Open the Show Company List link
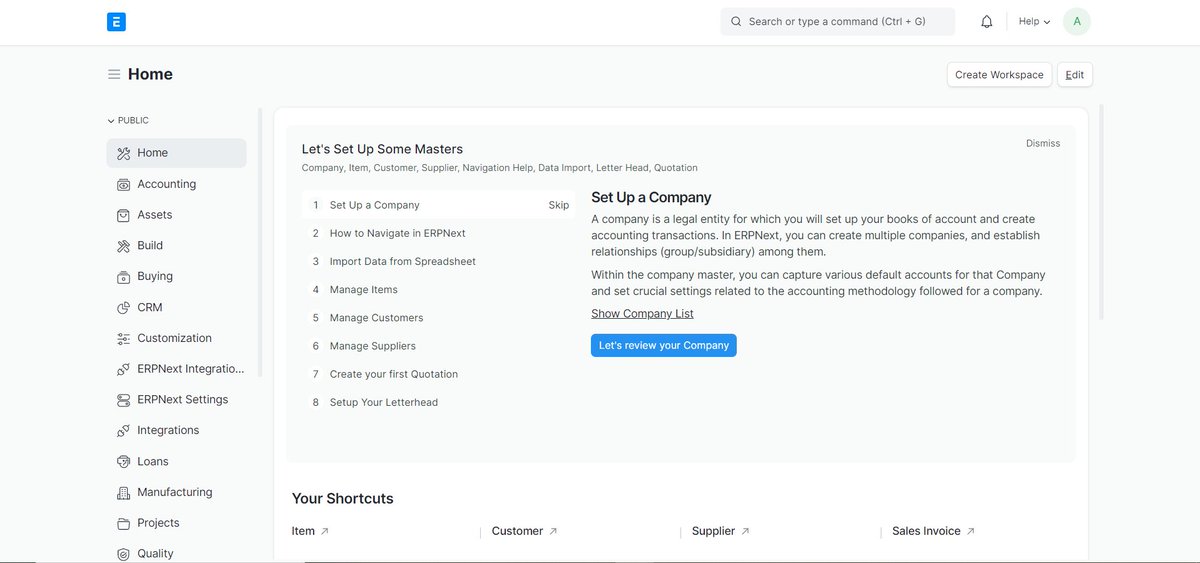 [642, 313]
